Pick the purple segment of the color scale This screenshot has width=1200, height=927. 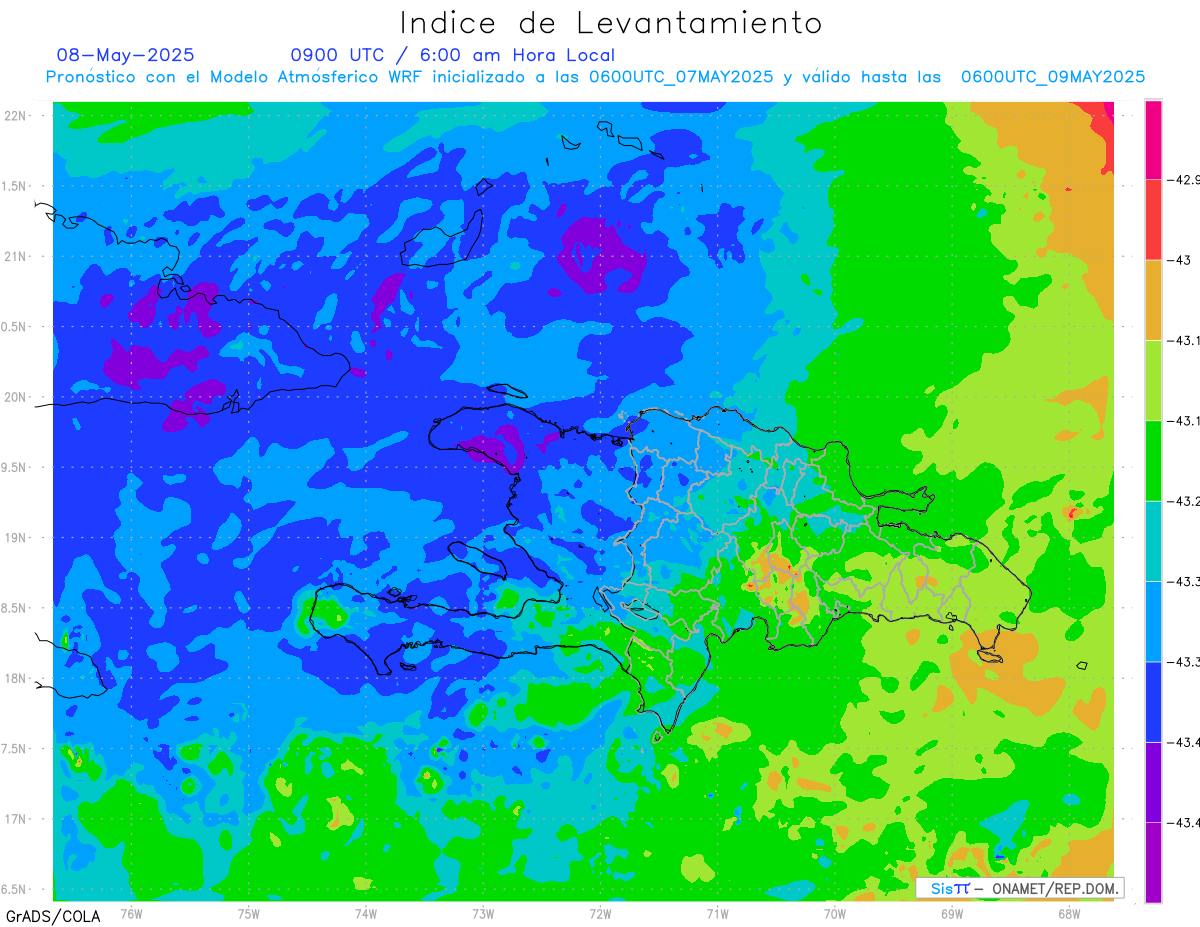point(1153,782)
